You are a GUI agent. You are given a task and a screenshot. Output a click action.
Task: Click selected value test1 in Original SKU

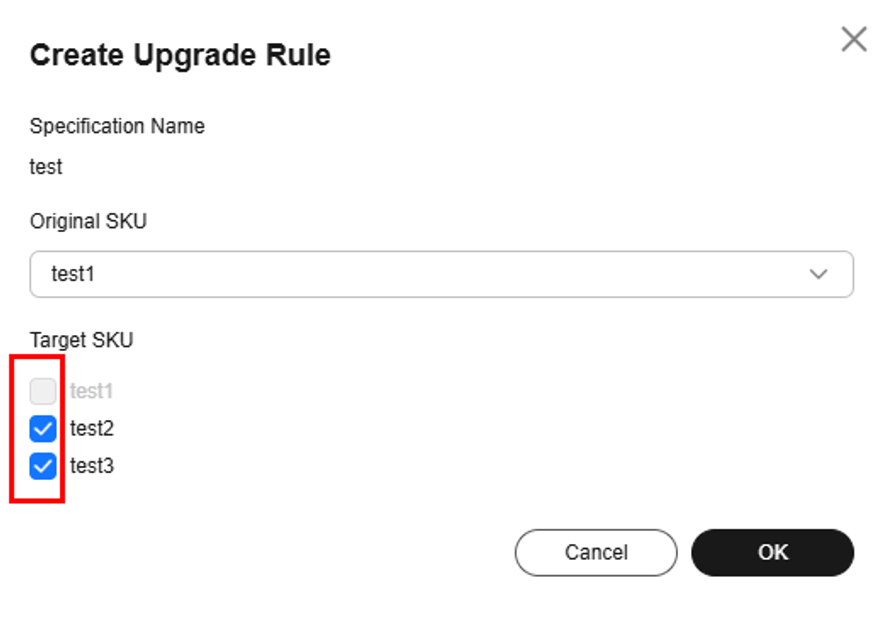point(73,274)
